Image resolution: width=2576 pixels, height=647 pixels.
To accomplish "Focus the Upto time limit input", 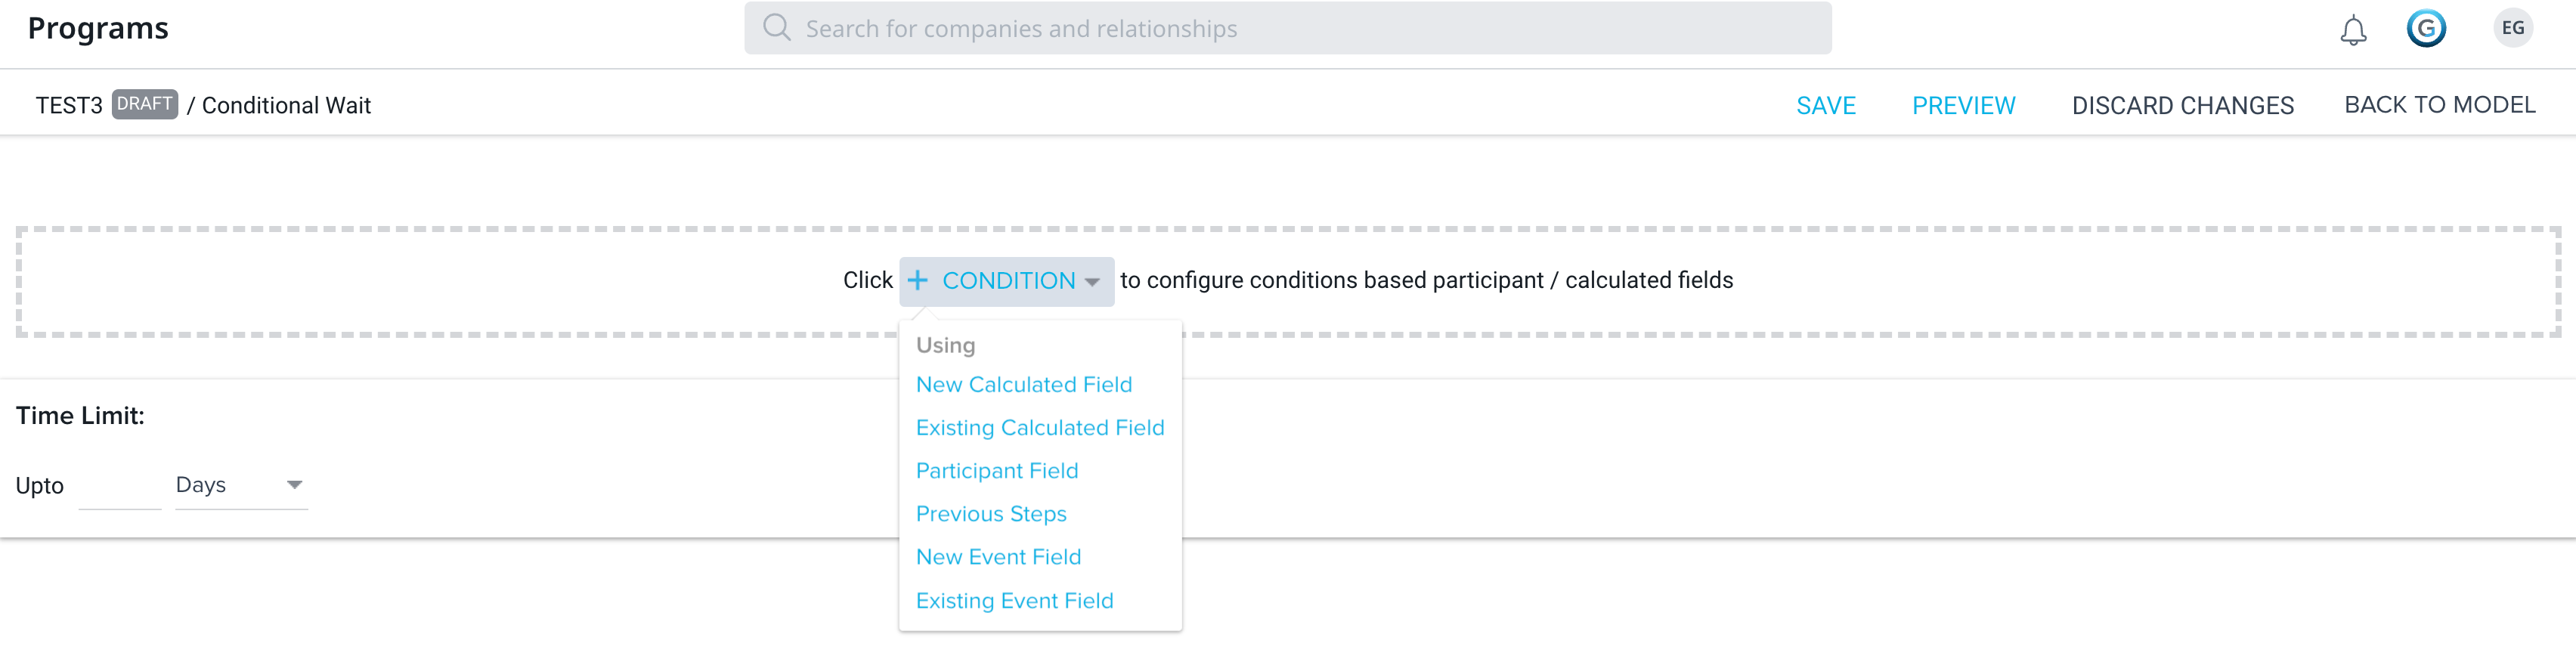I will coord(120,487).
